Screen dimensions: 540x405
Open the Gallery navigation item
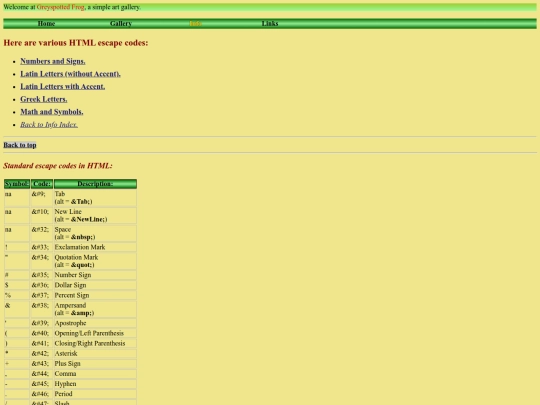click(x=121, y=23)
